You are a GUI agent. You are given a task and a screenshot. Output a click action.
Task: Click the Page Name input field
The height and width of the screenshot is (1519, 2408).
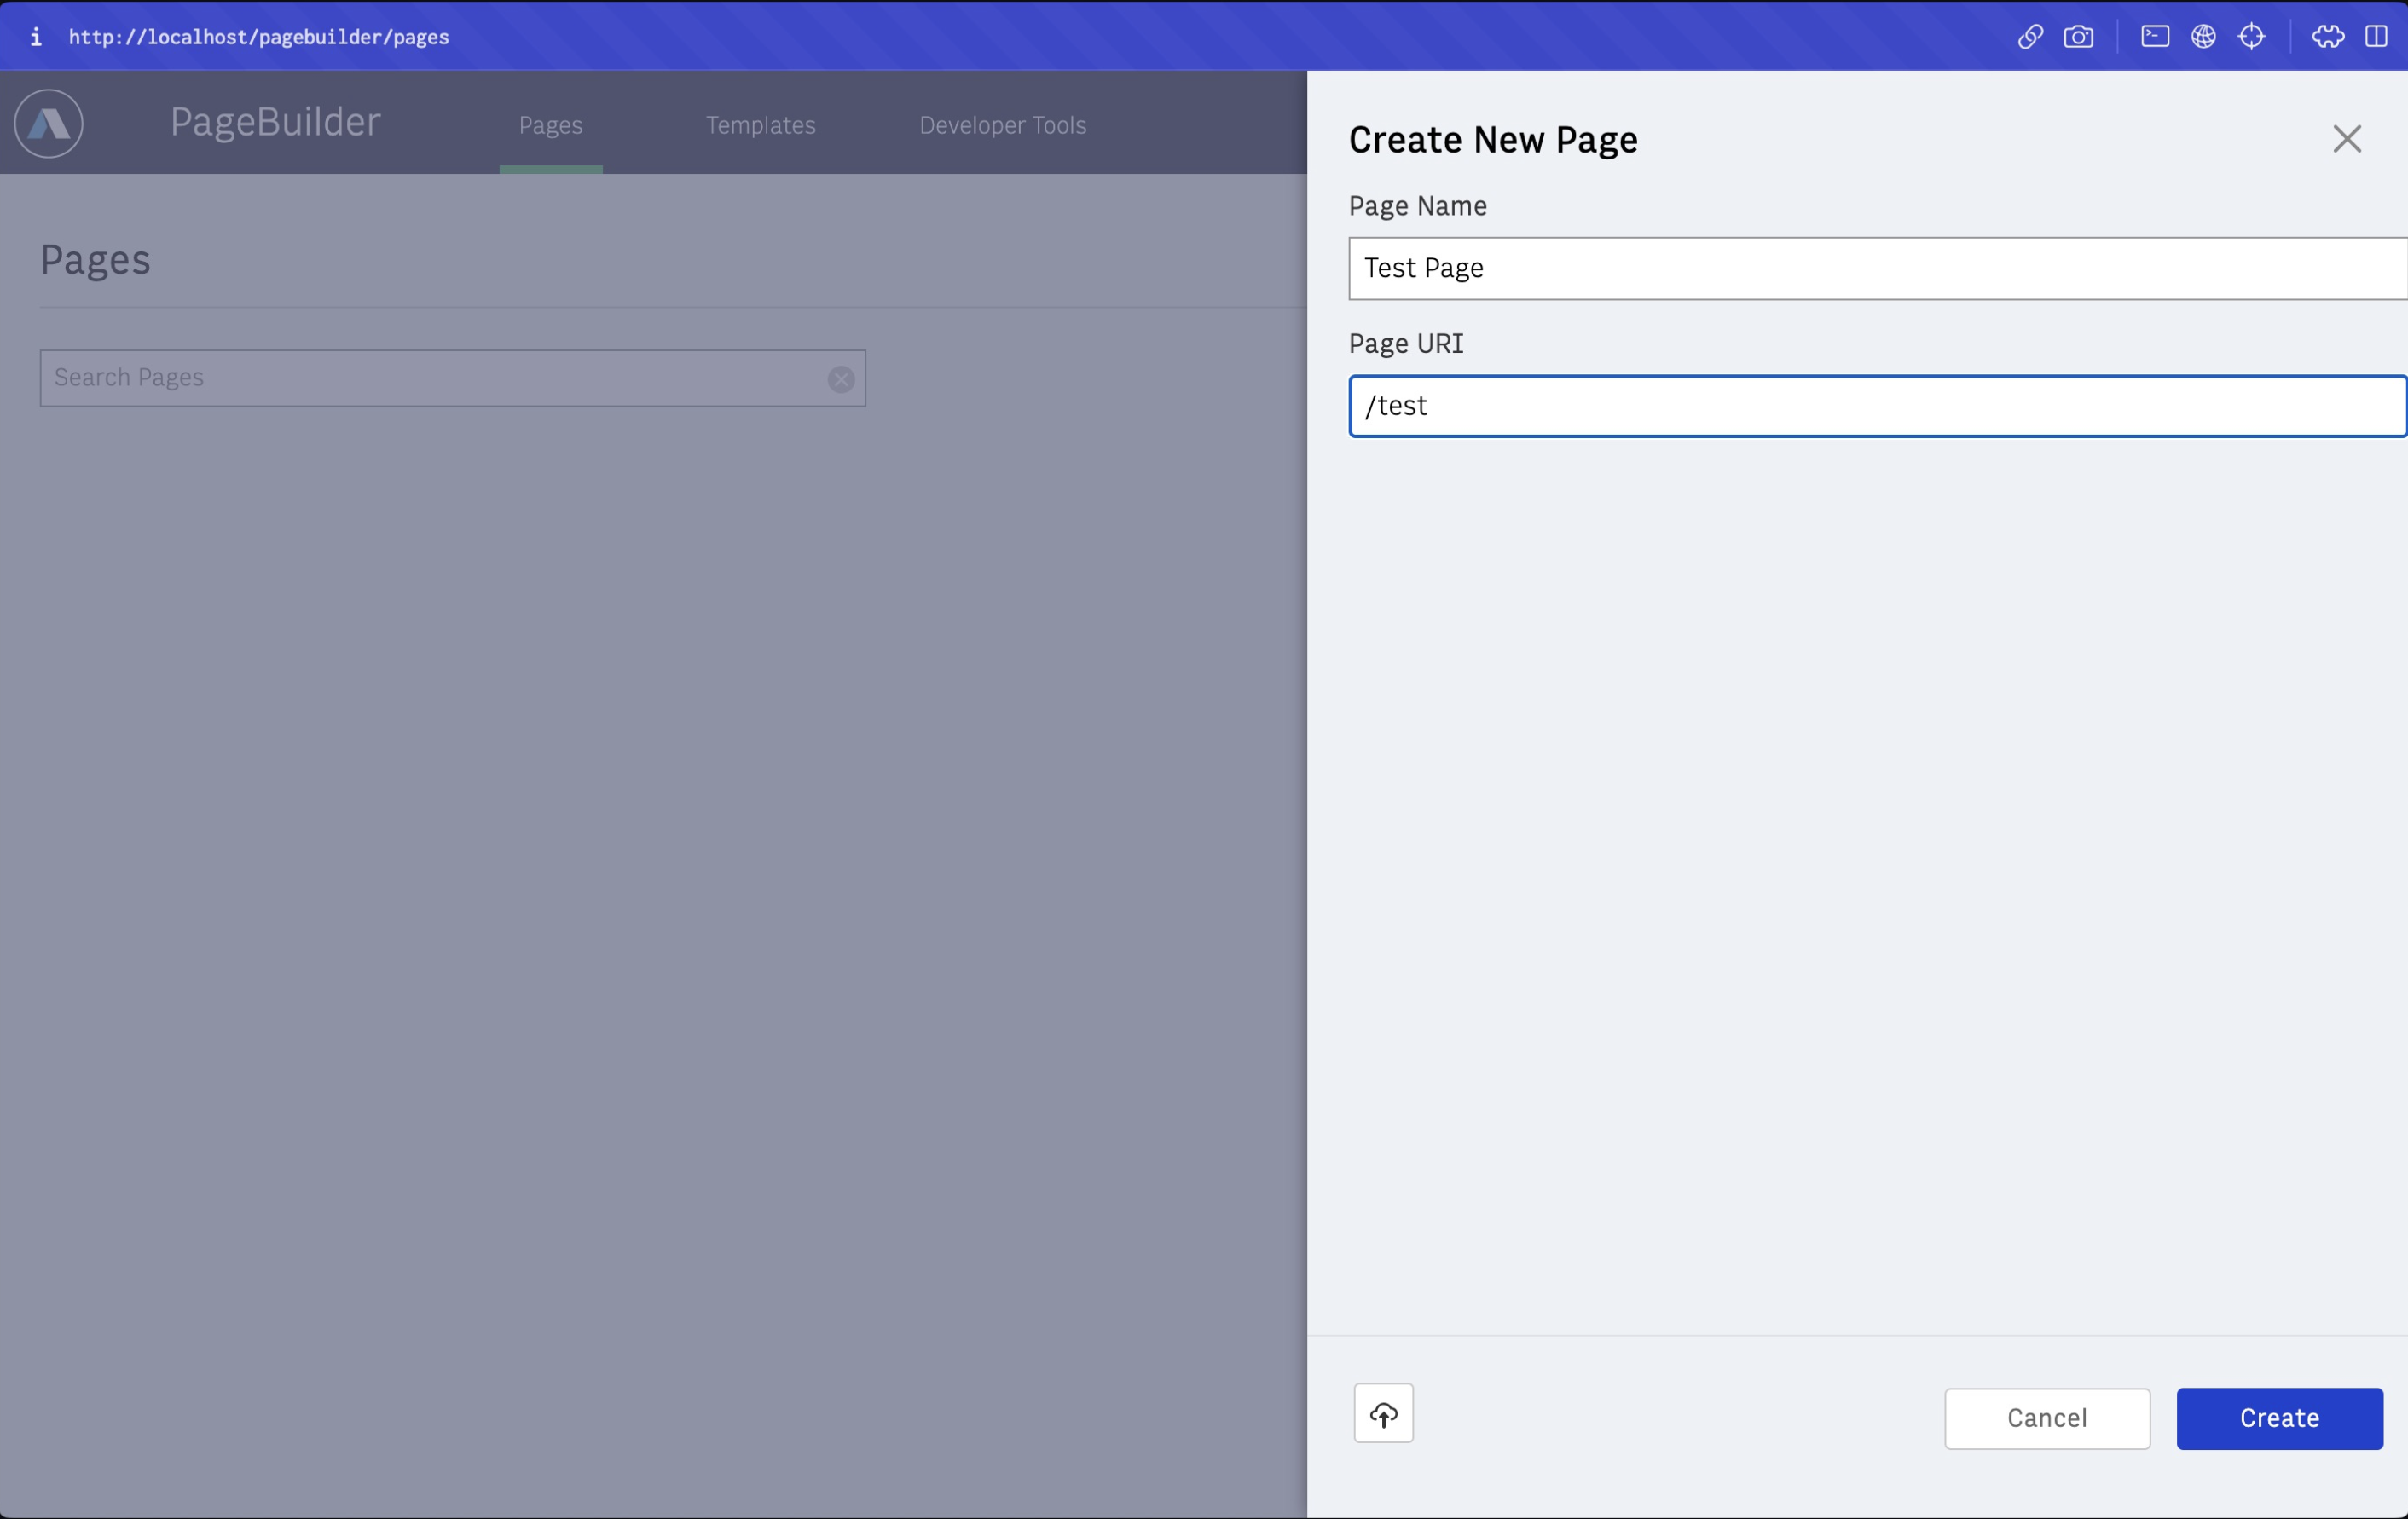(x=1876, y=268)
